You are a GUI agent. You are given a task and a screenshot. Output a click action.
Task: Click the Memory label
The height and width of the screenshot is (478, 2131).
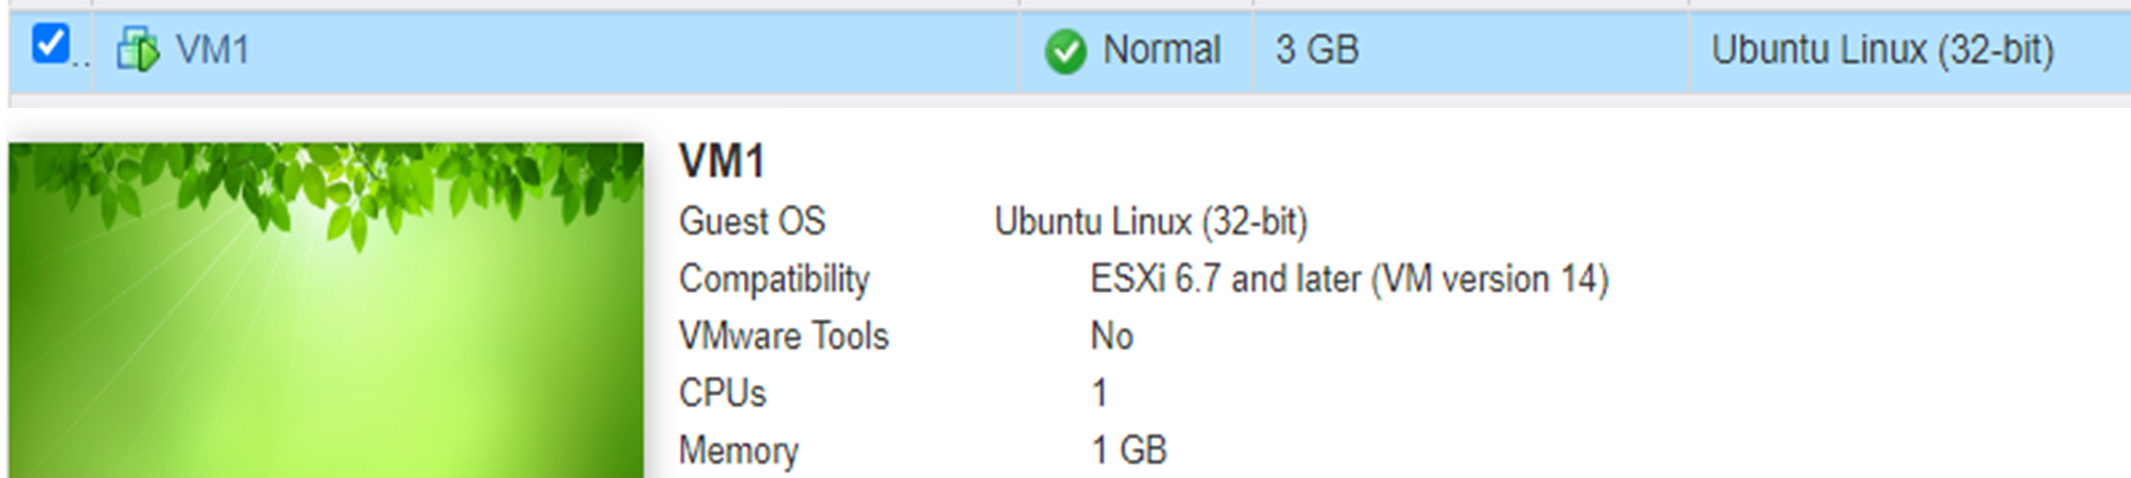point(738,451)
